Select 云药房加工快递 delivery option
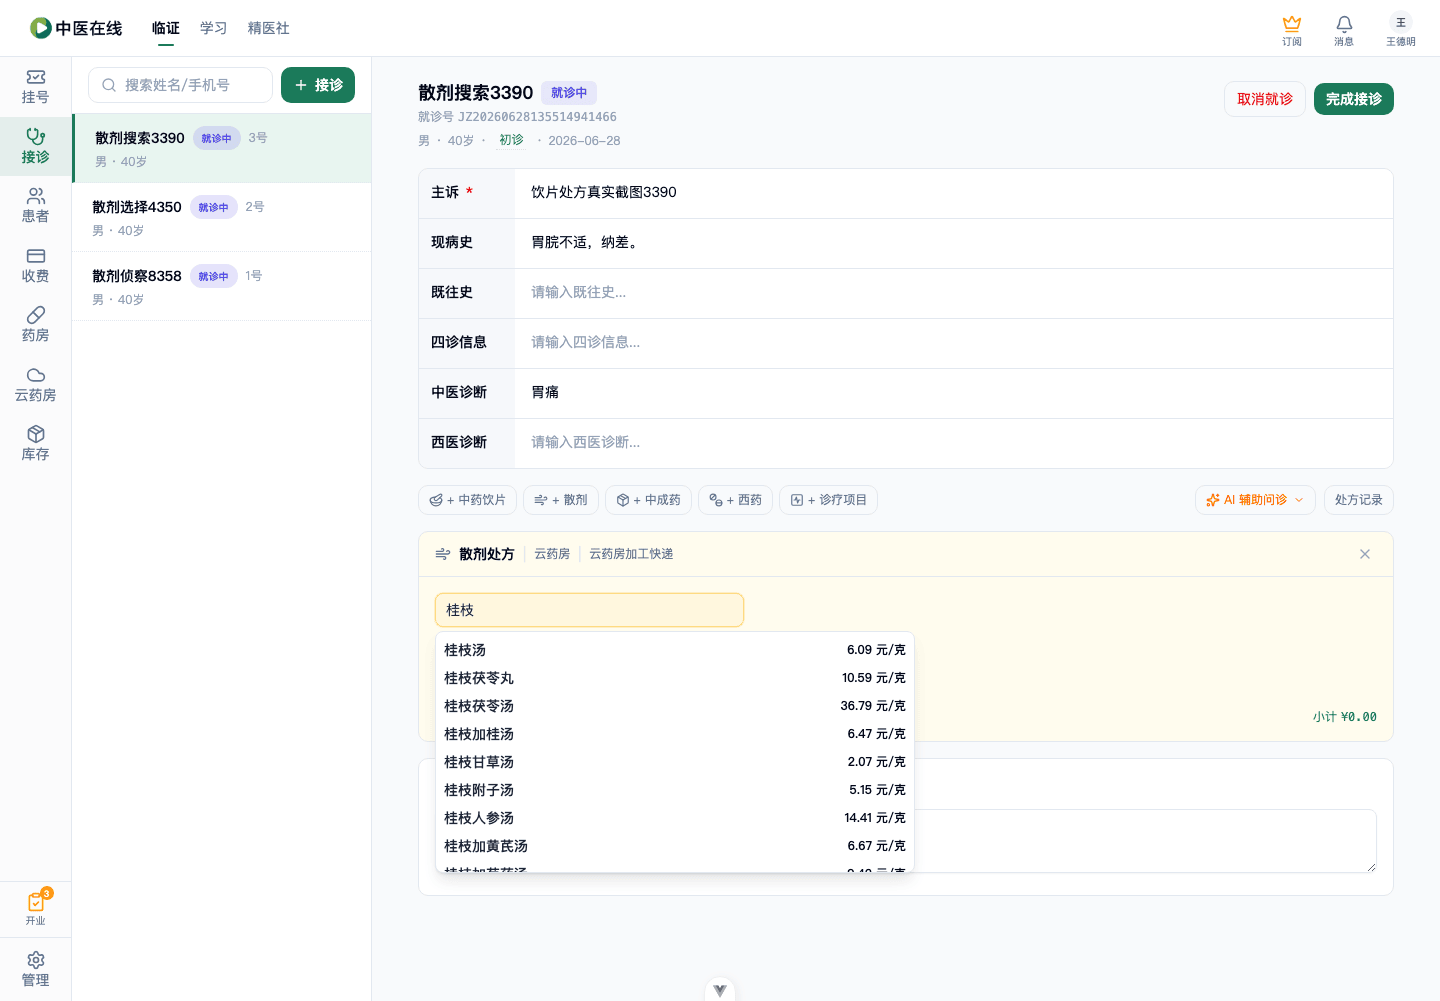 pos(631,554)
